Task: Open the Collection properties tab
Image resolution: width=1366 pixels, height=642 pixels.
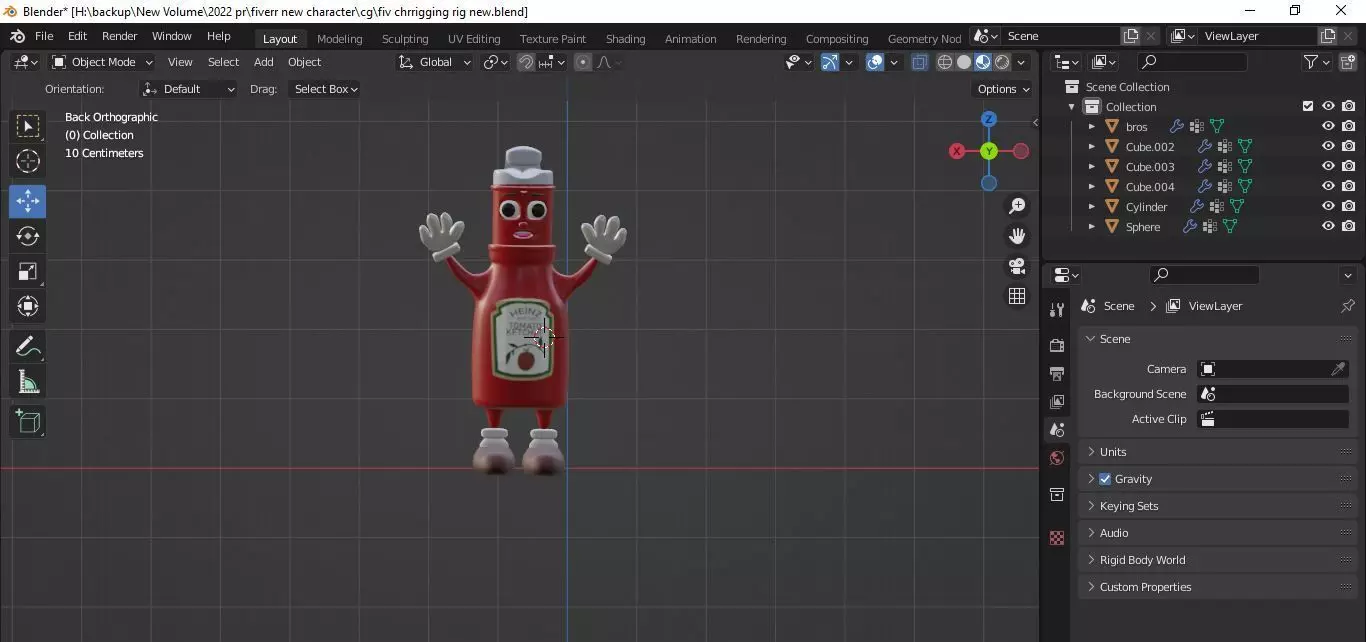Action: point(1057,494)
